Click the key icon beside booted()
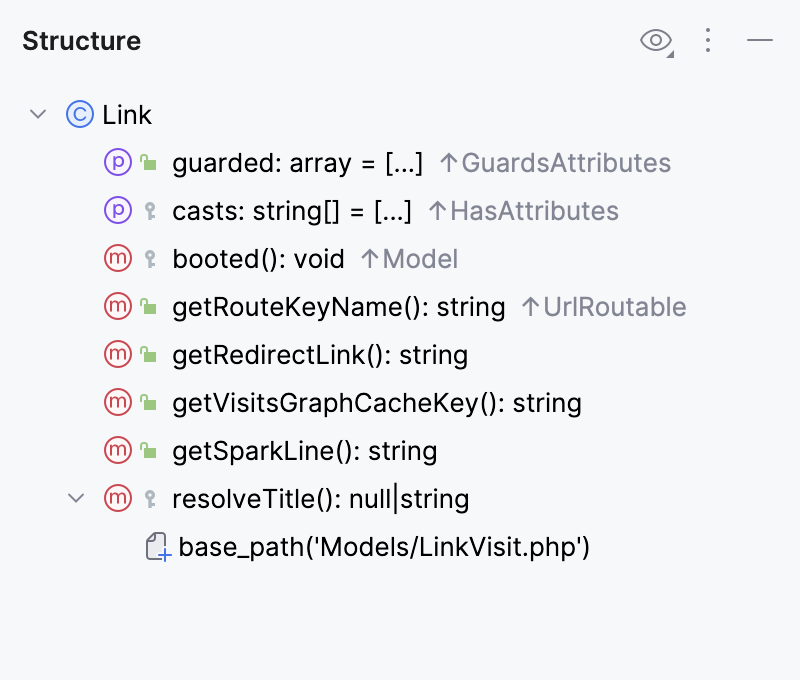The height and width of the screenshot is (680, 800). click(146, 258)
